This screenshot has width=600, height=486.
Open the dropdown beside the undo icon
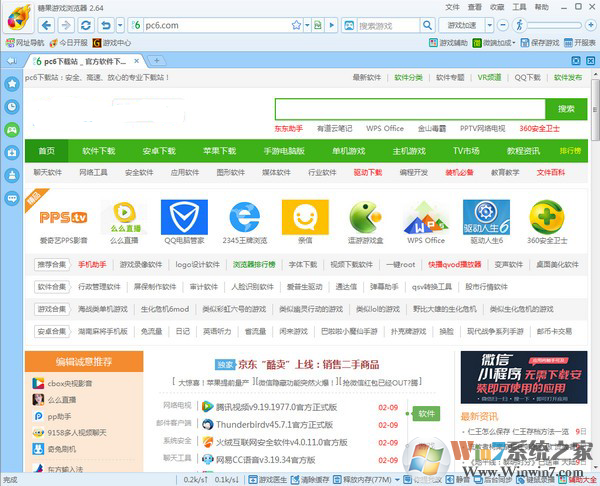pos(120,26)
